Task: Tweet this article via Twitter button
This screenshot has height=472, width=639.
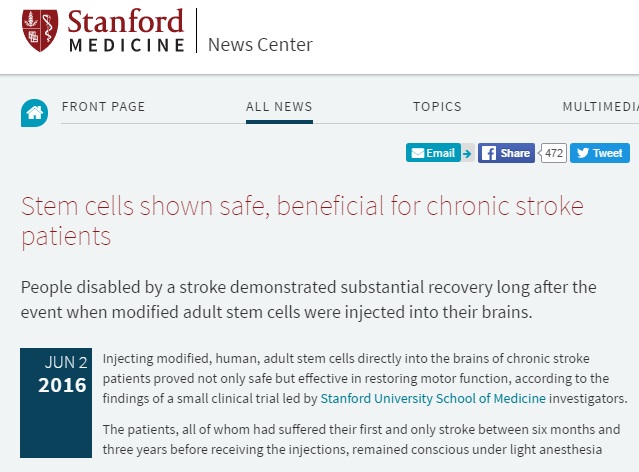Action: click(x=601, y=153)
